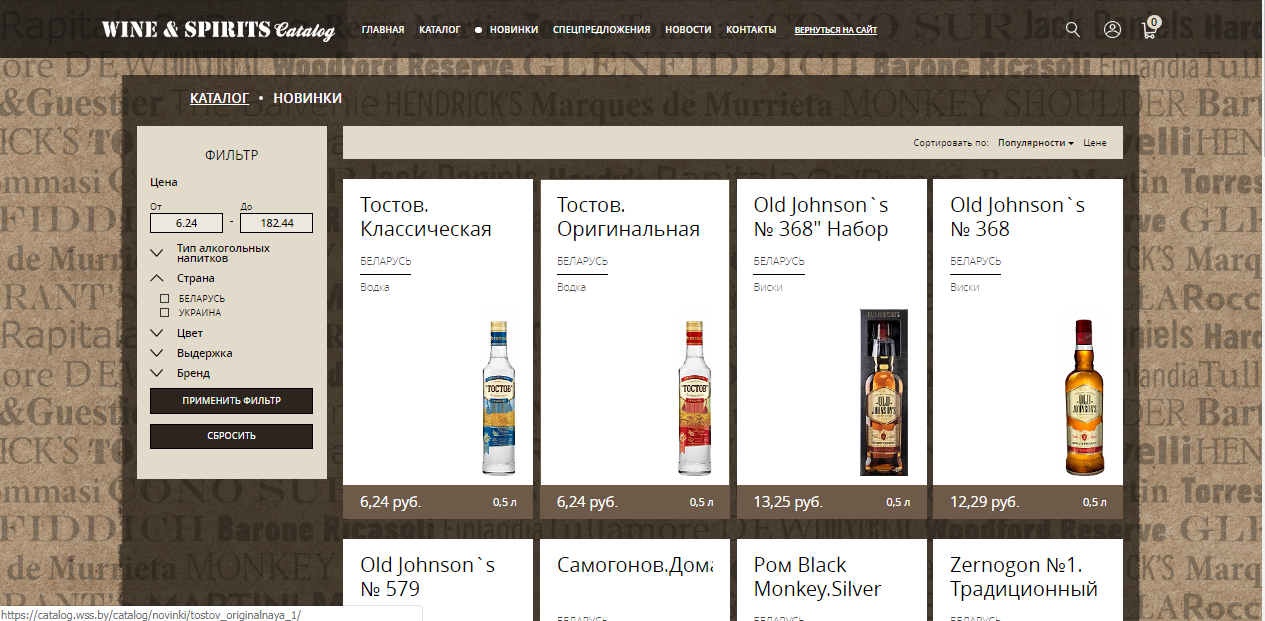Open Каталог in the top menu

[440, 30]
